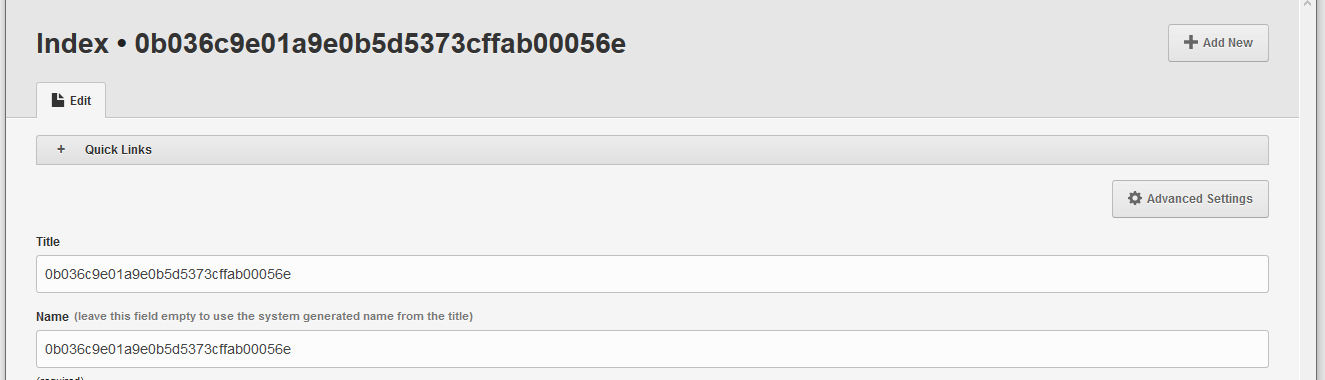Click the partially visible required note
This screenshot has height=380, width=1325.
click(x=59, y=378)
